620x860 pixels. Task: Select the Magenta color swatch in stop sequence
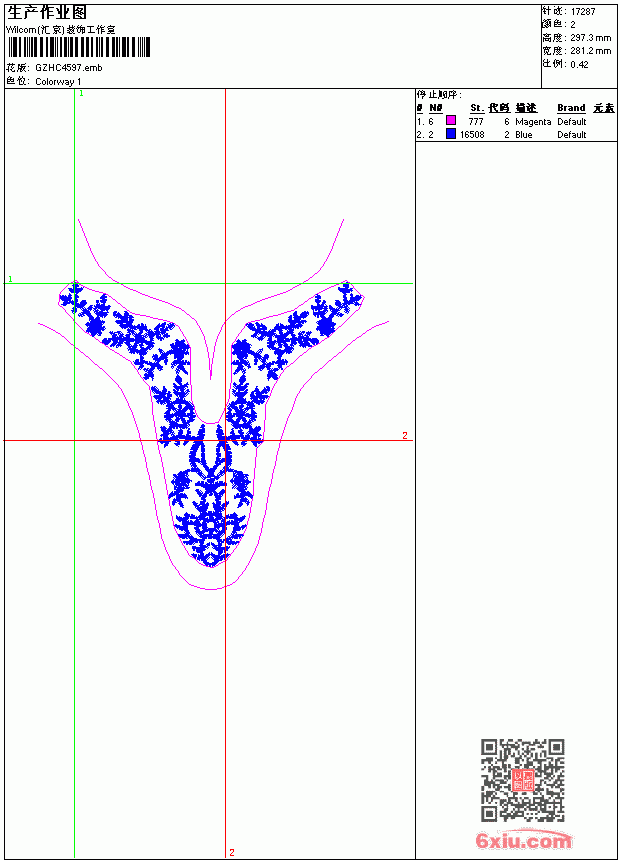click(x=451, y=121)
